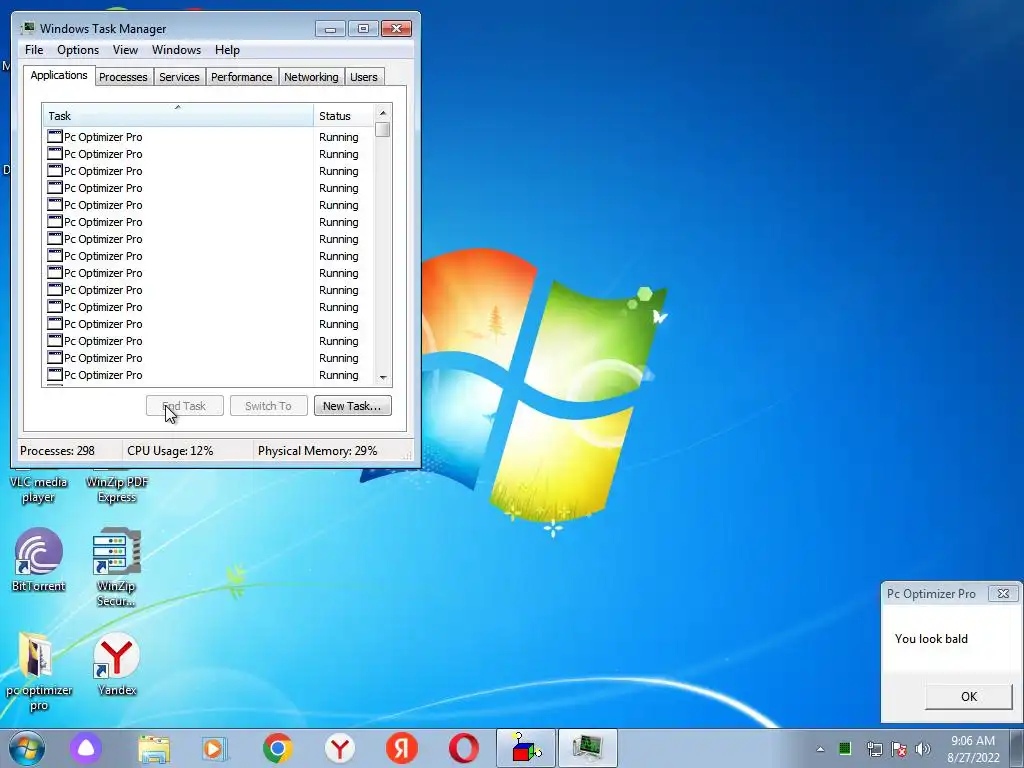Sort the list by the Status column header

[344, 116]
